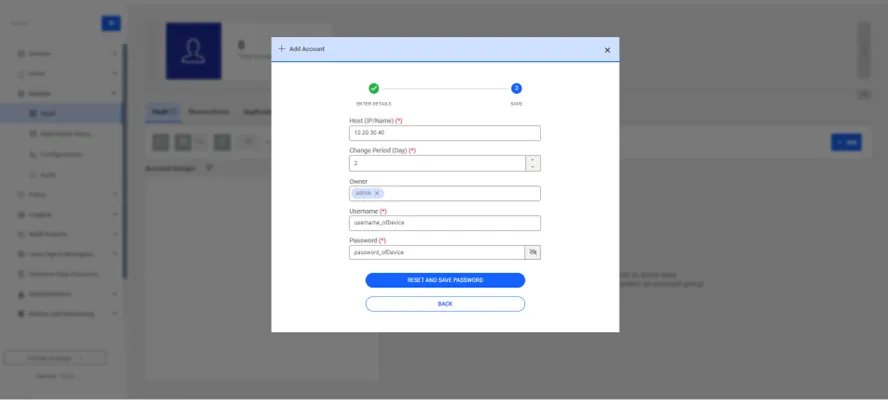Close the Add Account dialog
The image size is (888, 400).
pyautogui.click(x=607, y=50)
